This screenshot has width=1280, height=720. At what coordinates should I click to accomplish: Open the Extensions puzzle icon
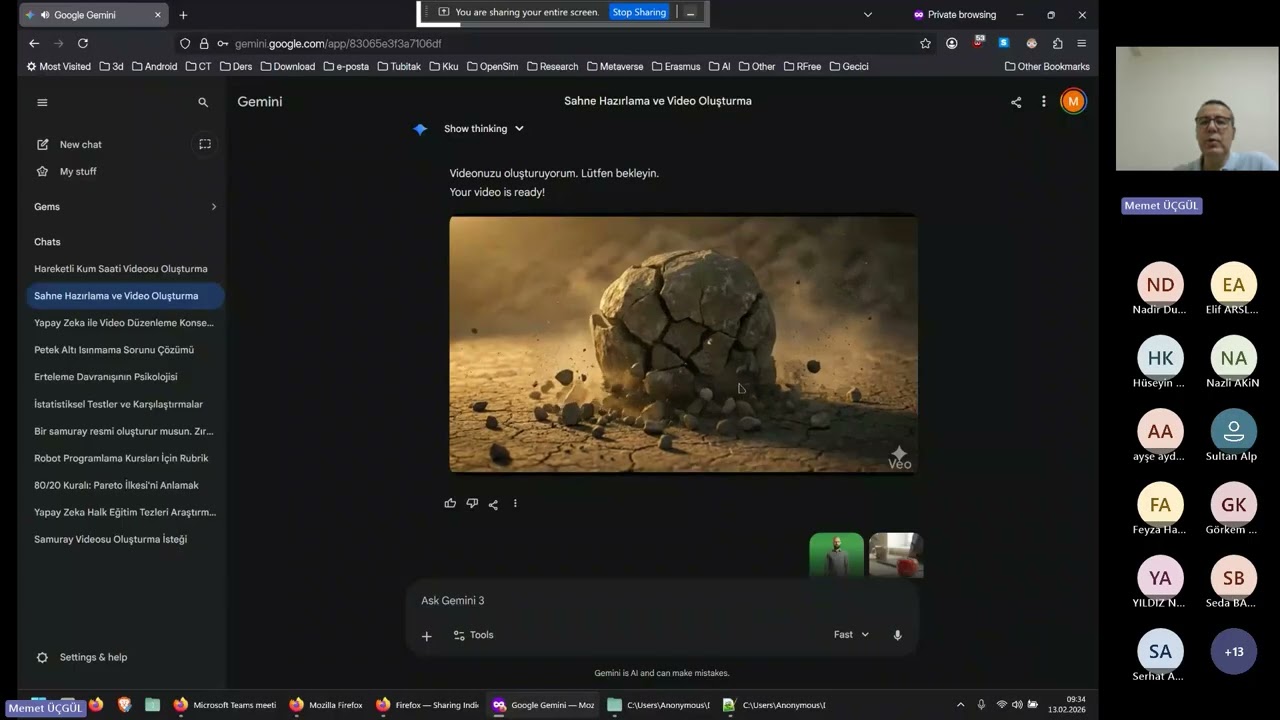[x=1058, y=44]
